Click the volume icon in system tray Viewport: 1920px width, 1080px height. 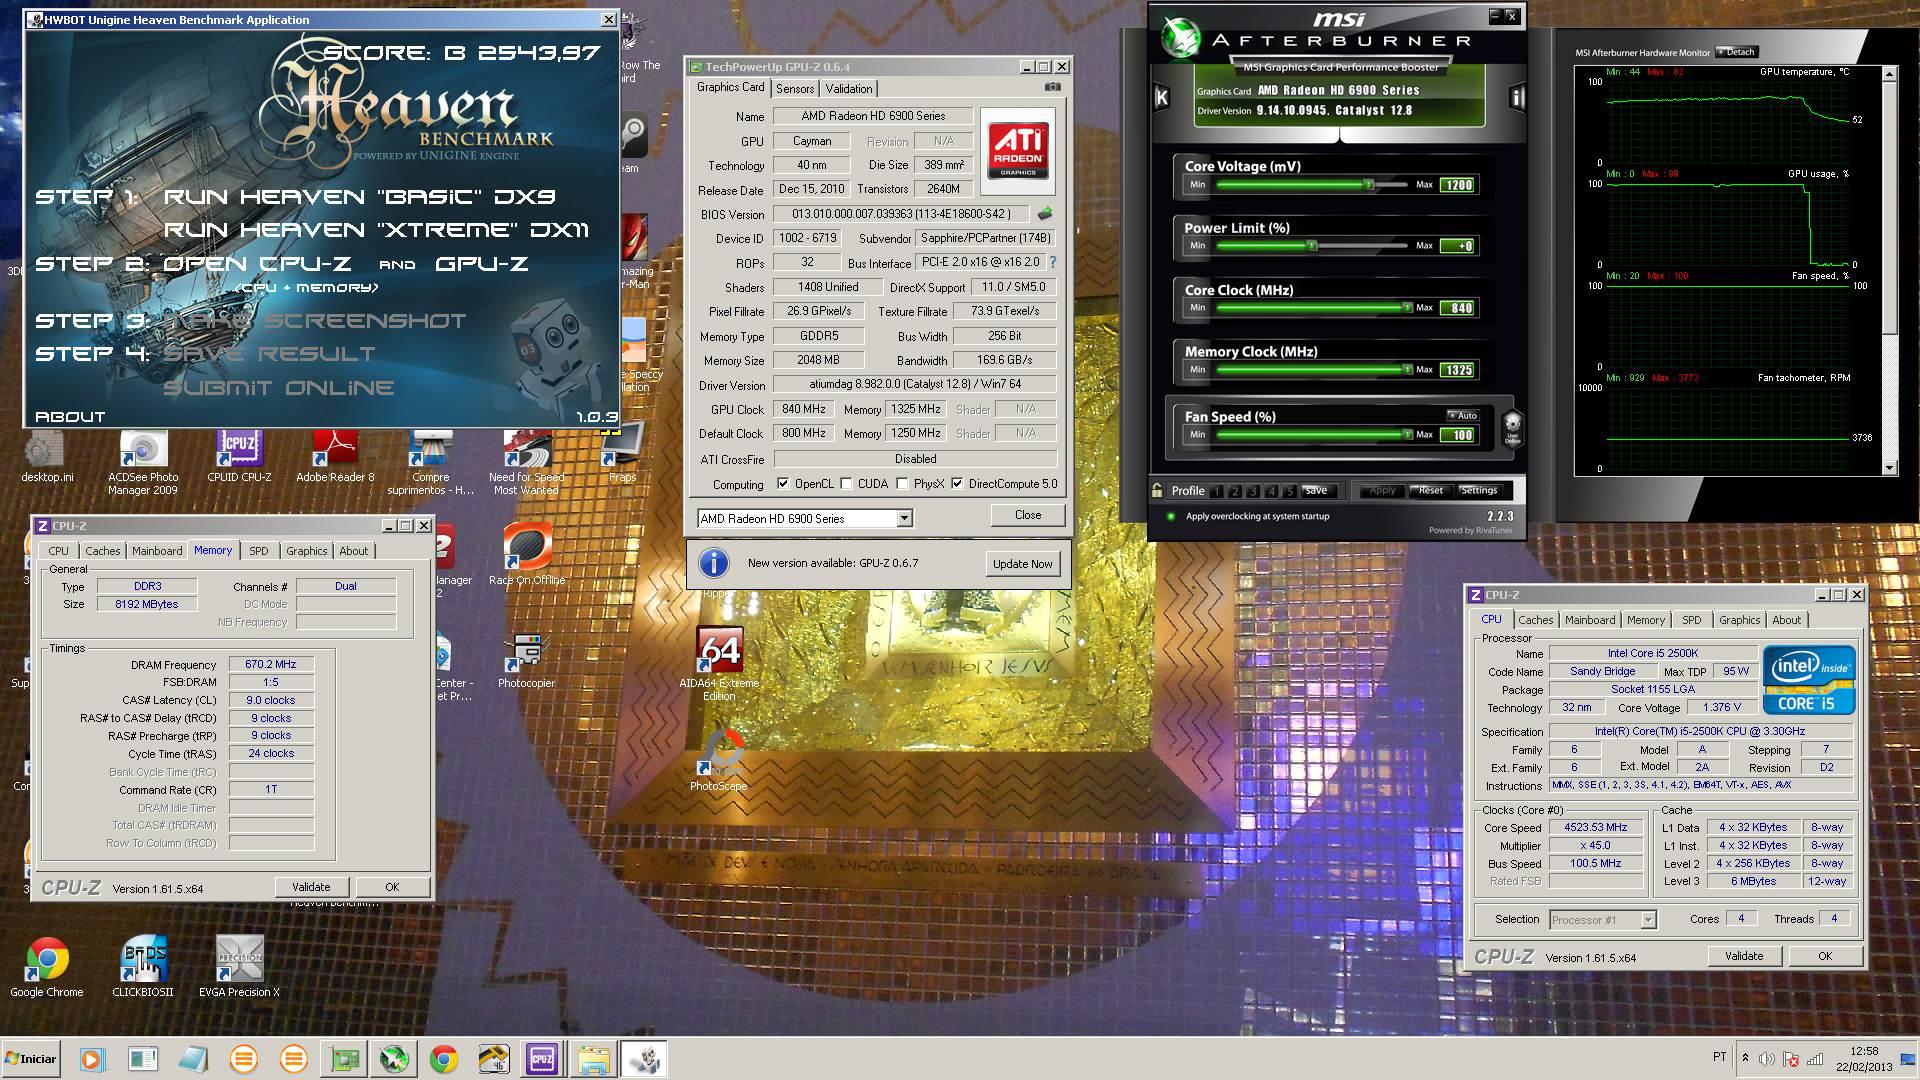tap(1766, 1059)
